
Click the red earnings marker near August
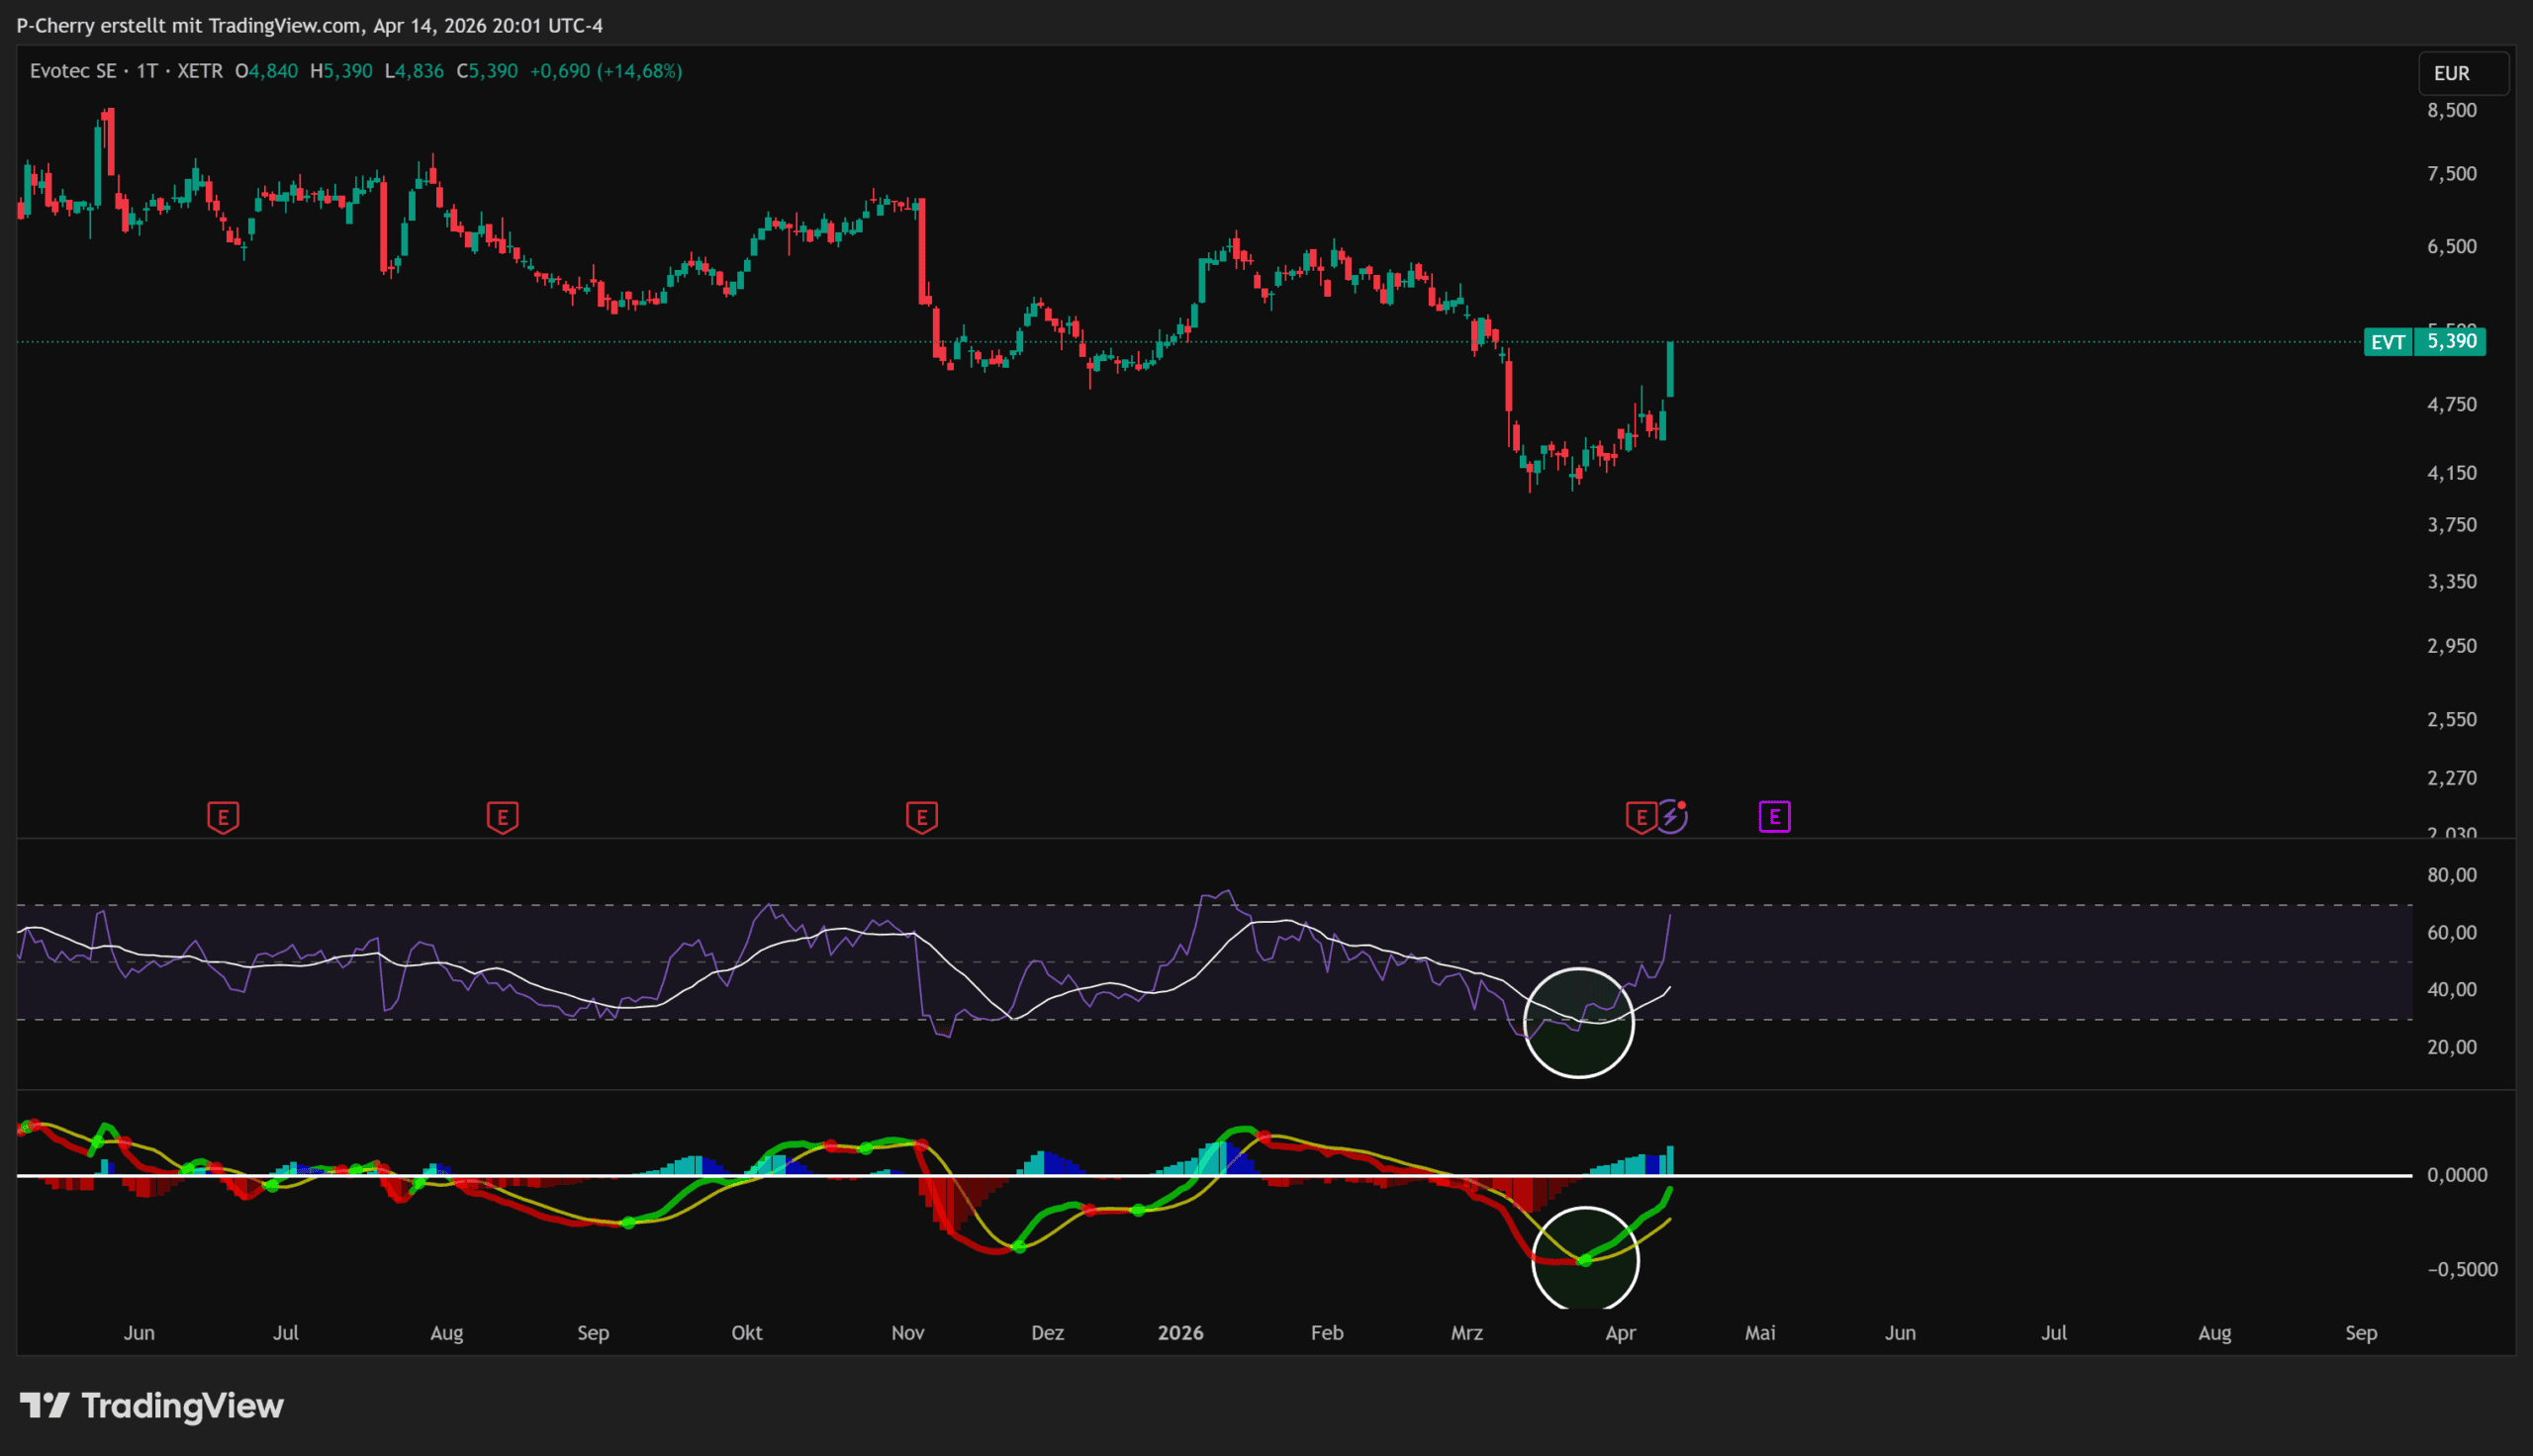502,817
